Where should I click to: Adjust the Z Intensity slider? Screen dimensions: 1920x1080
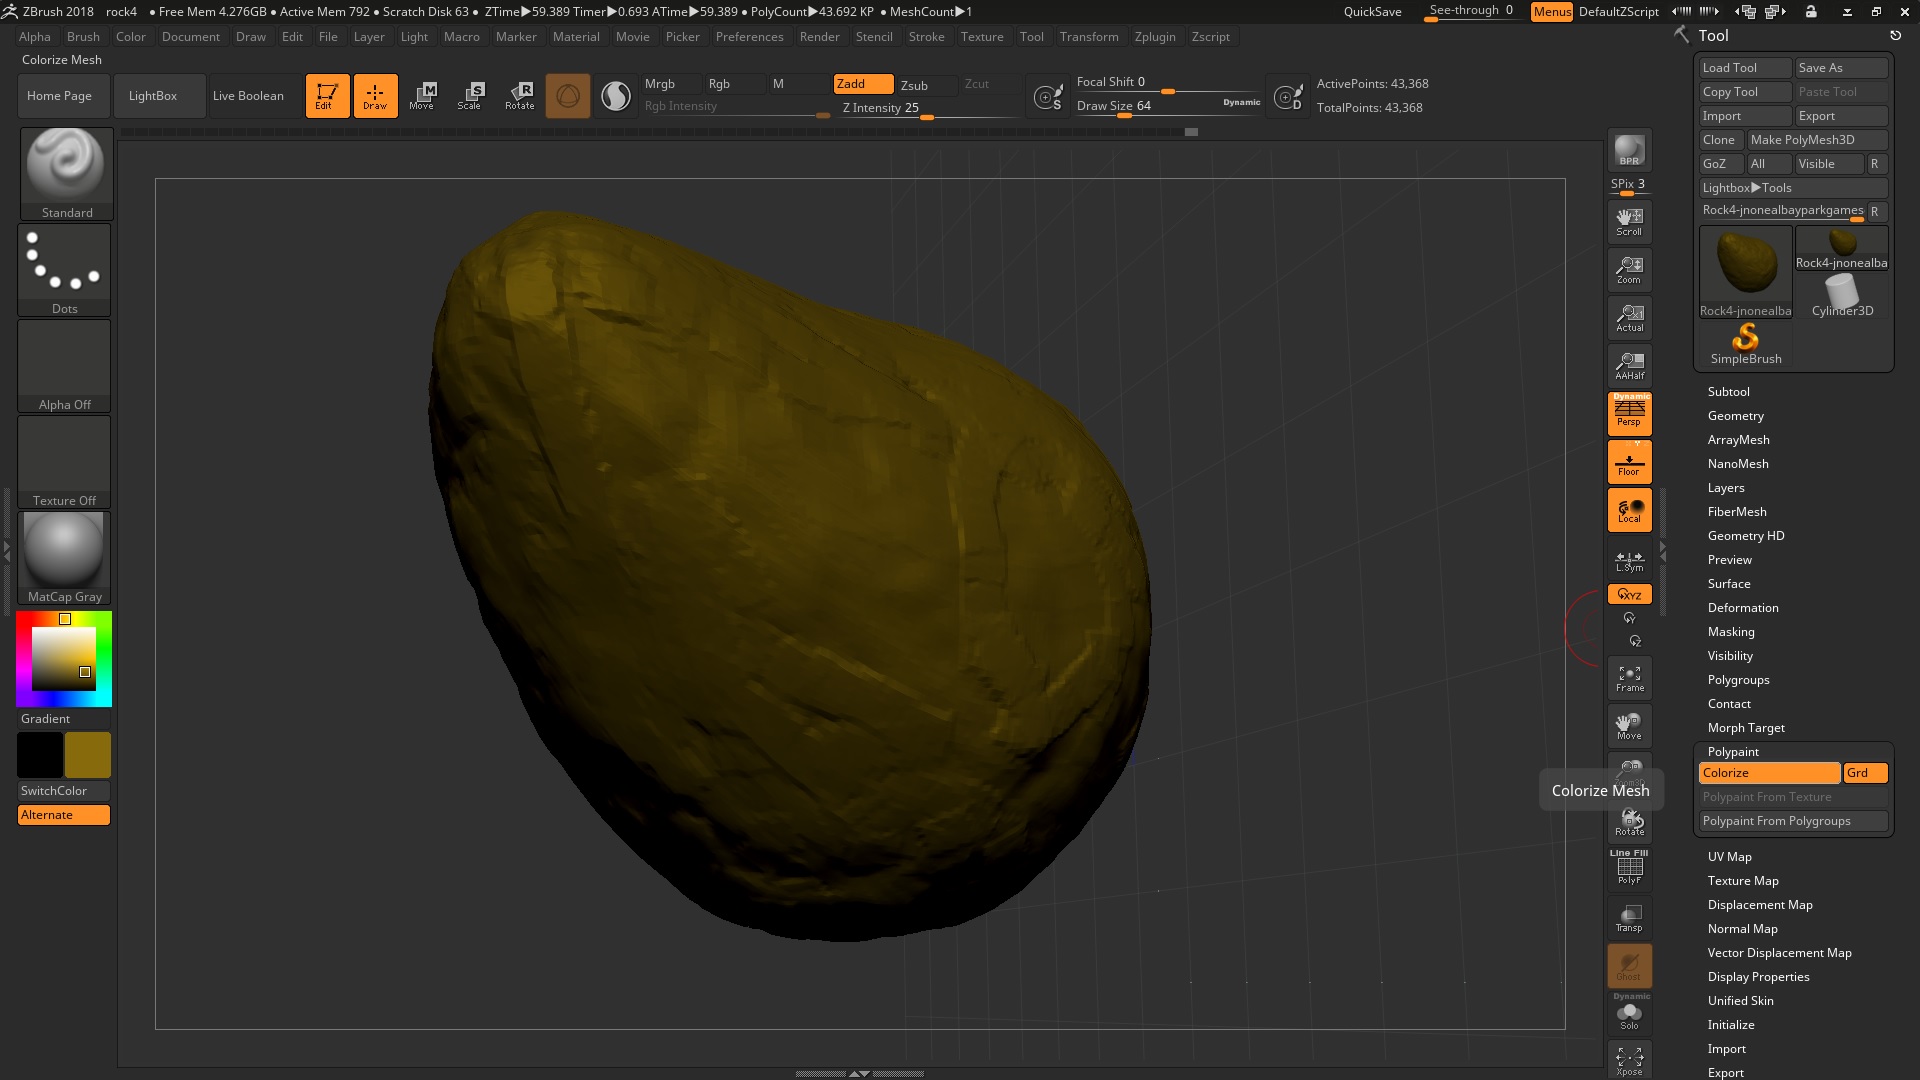pyautogui.click(x=927, y=109)
